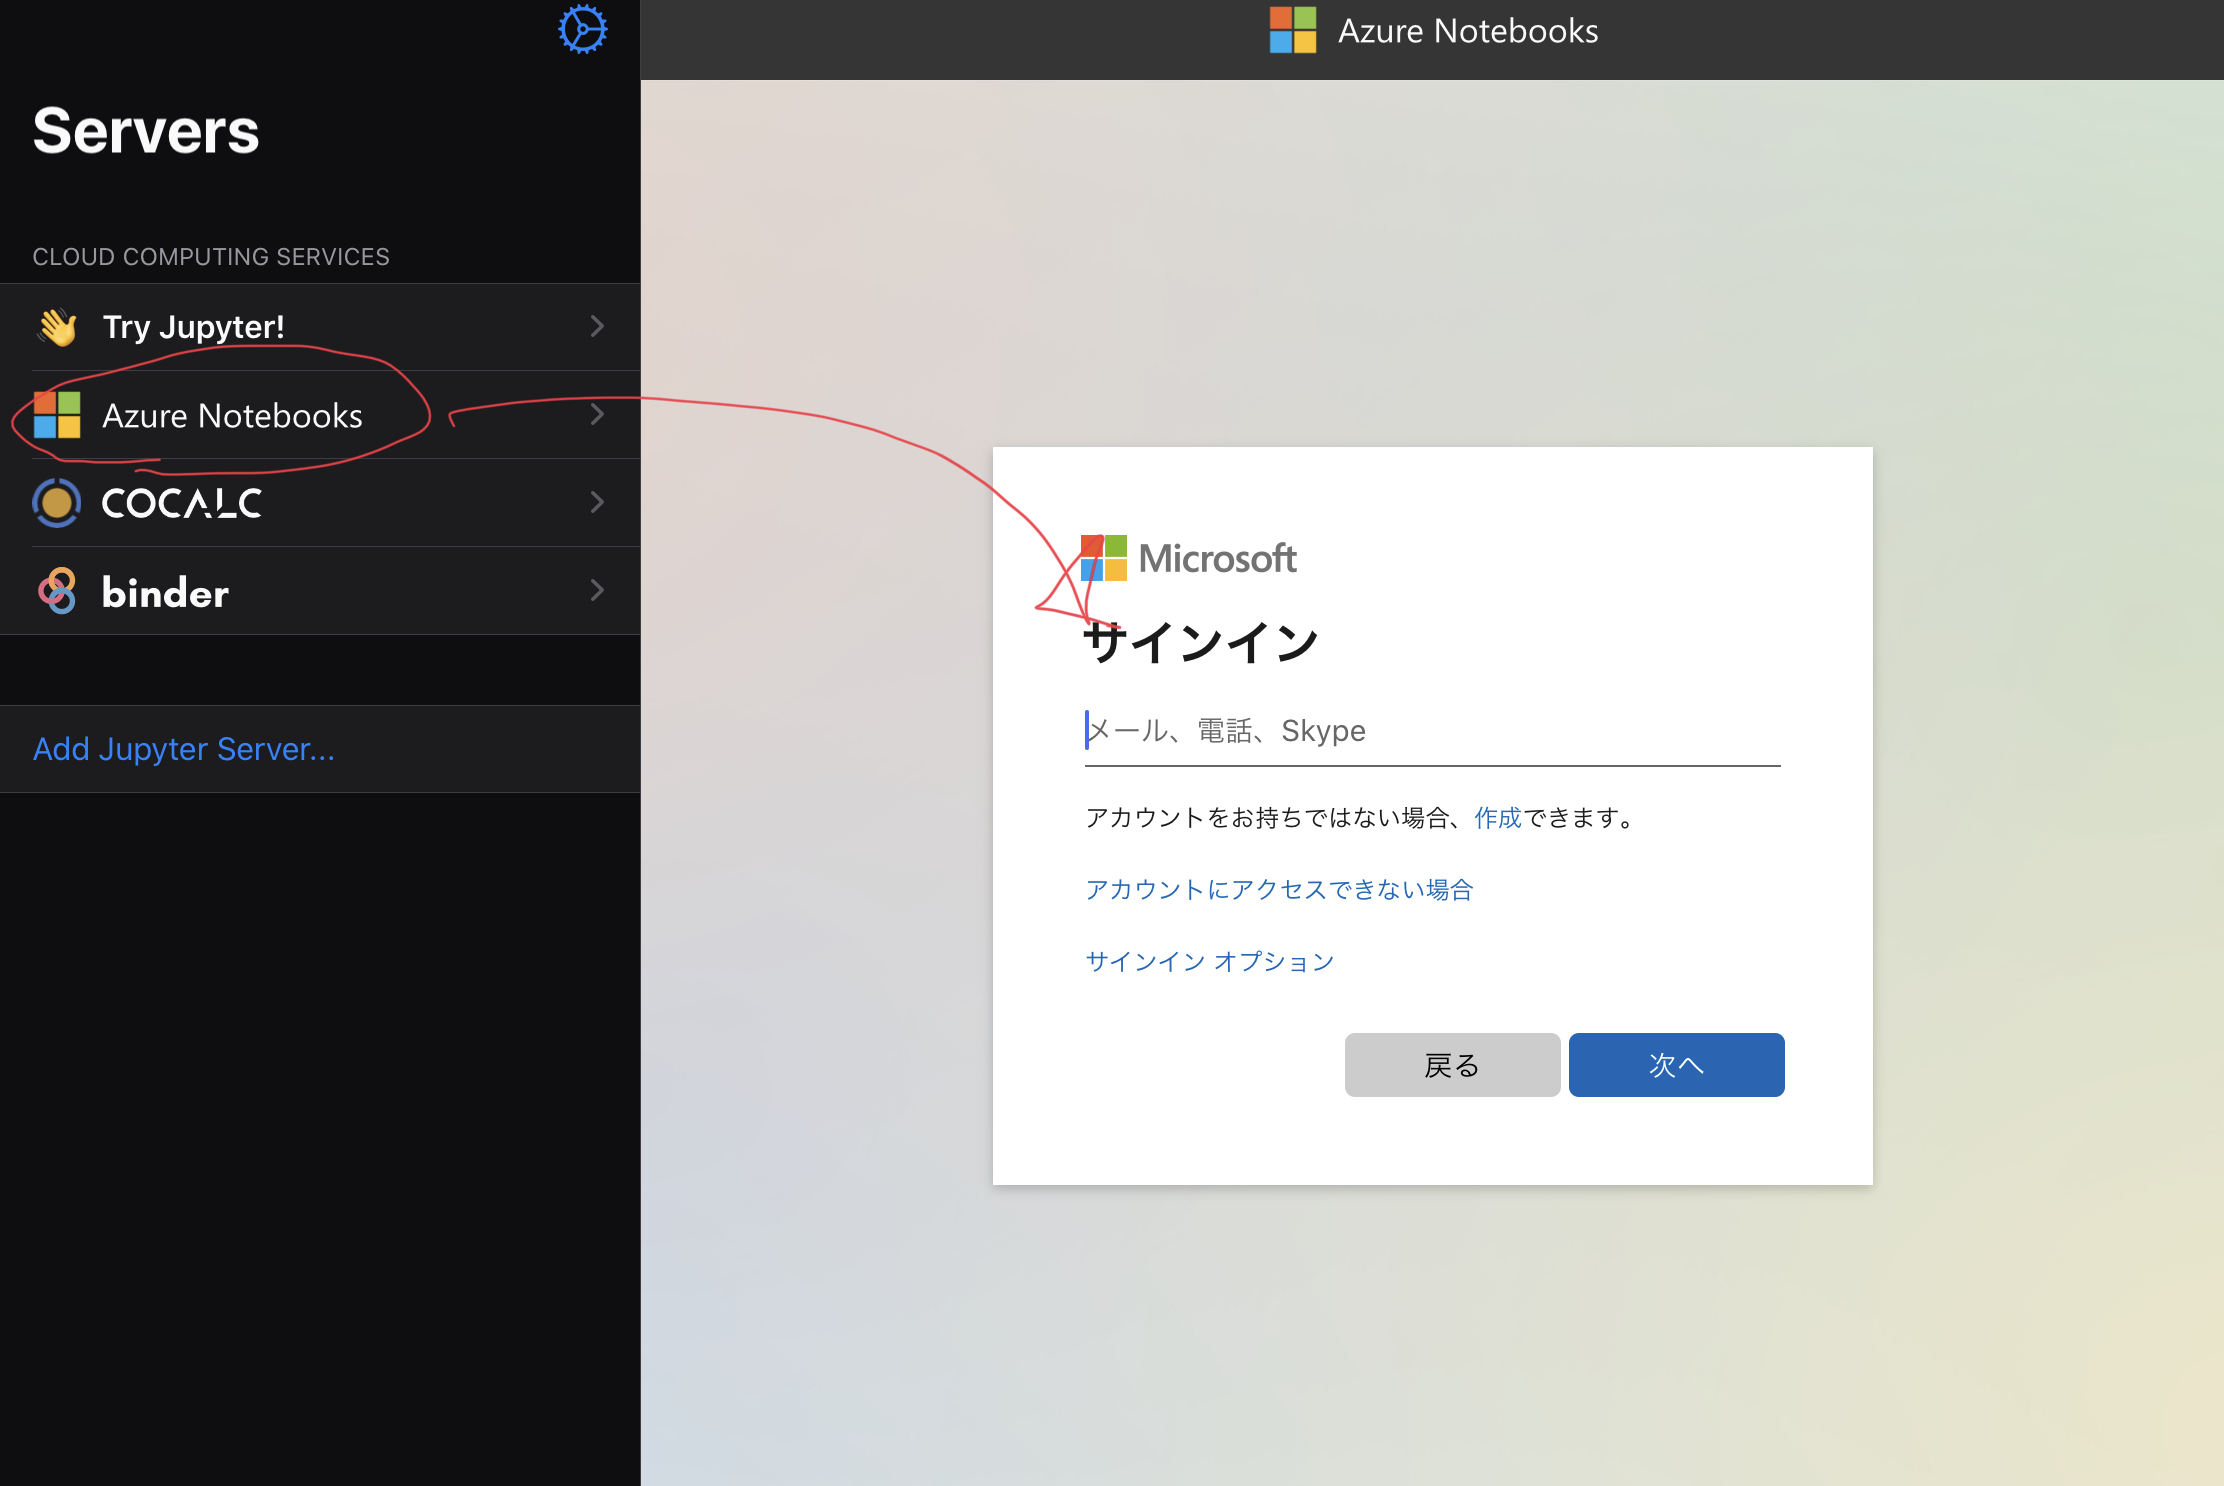2224x1486 pixels.
Task: Click the waving hand Try Jupyter icon
Action: coord(58,327)
